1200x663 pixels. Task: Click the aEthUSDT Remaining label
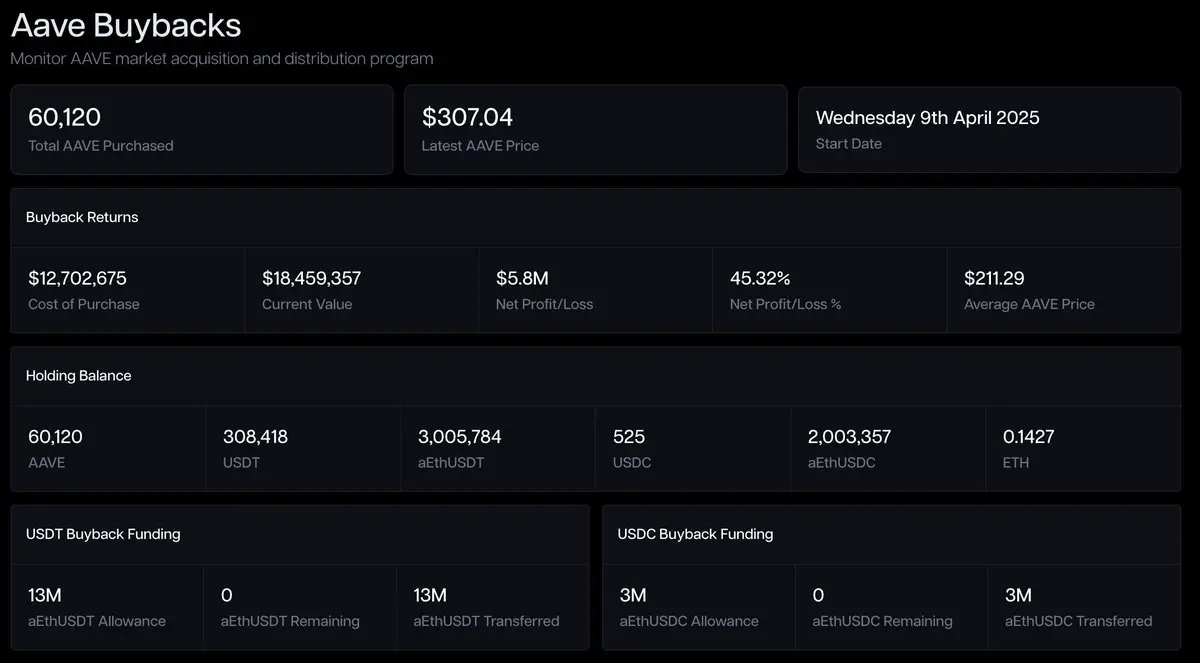(290, 621)
